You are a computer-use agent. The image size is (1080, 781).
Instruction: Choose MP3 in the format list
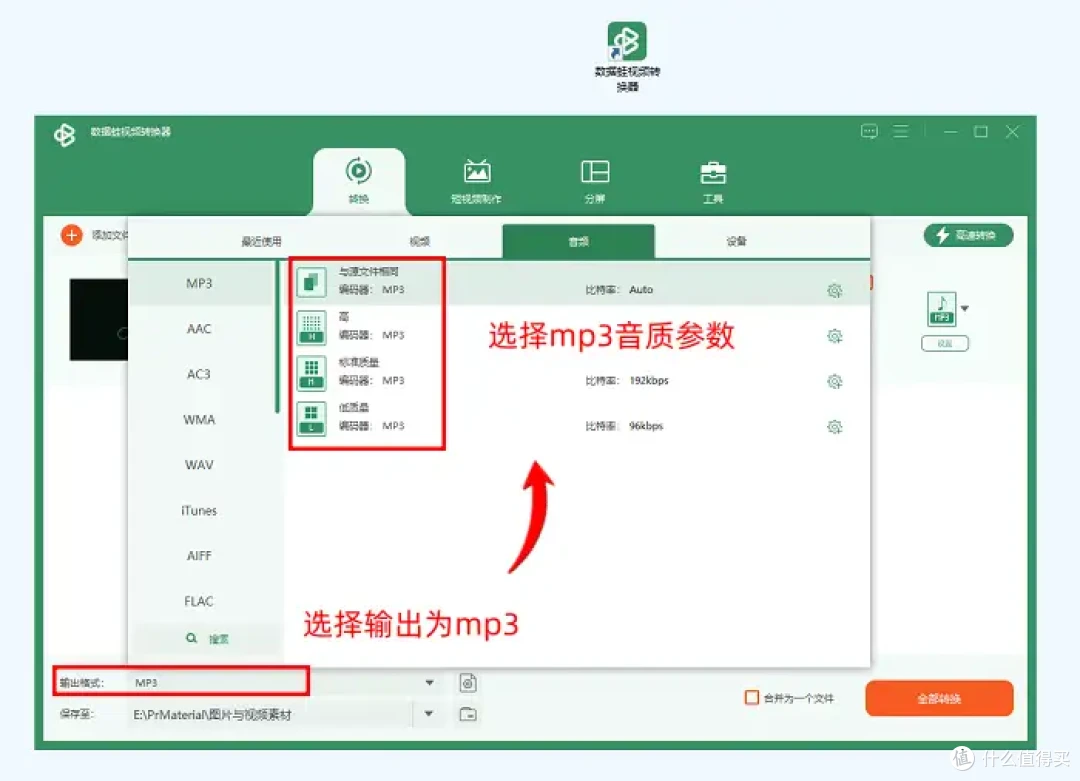pos(199,283)
